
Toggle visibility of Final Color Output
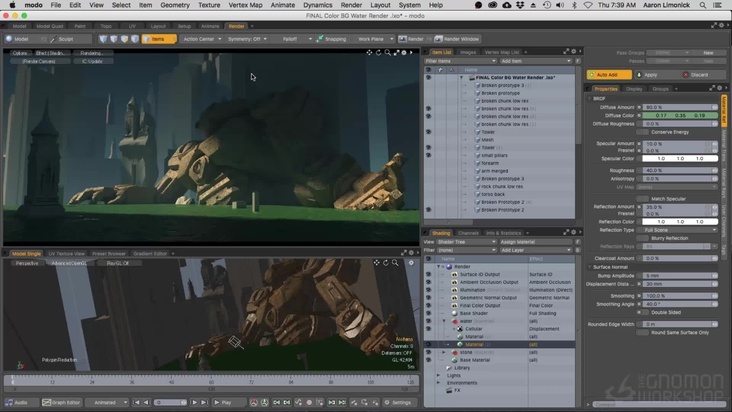(428, 306)
